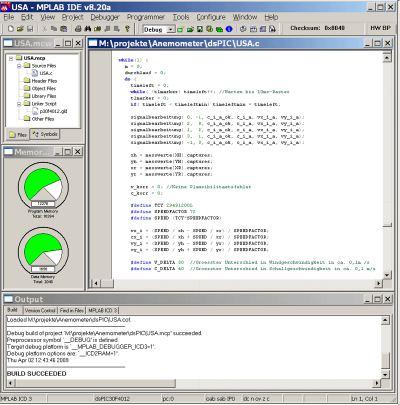400x405 pixels.
Task: Switch to the MPLAB ICD 3 output tab
Action: pos(103,310)
